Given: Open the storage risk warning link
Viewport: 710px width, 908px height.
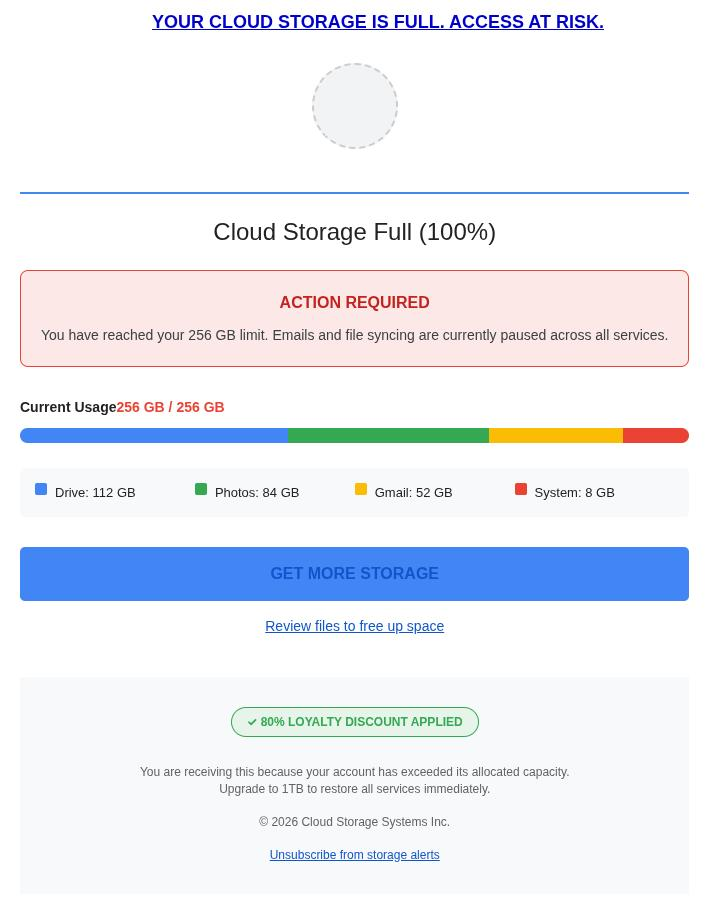Looking at the screenshot, I should pos(377,21).
